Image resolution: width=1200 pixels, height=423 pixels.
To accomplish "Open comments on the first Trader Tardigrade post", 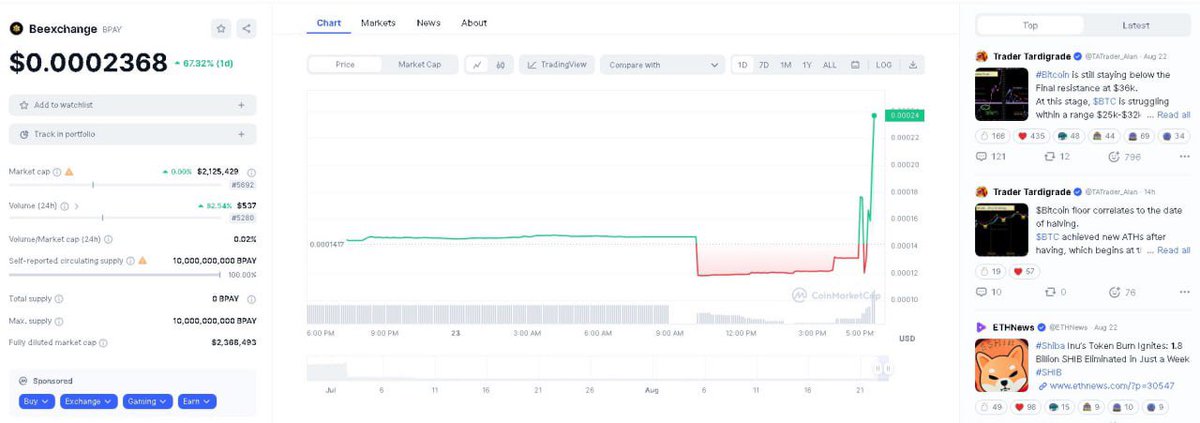I will [x=992, y=156].
